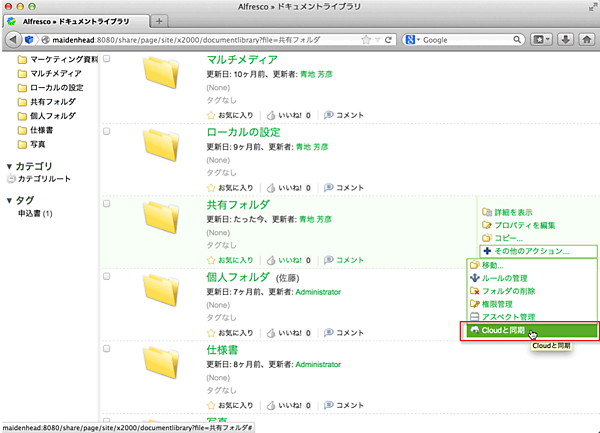Select the 個人フォルダ row checkbox

coord(107,276)
